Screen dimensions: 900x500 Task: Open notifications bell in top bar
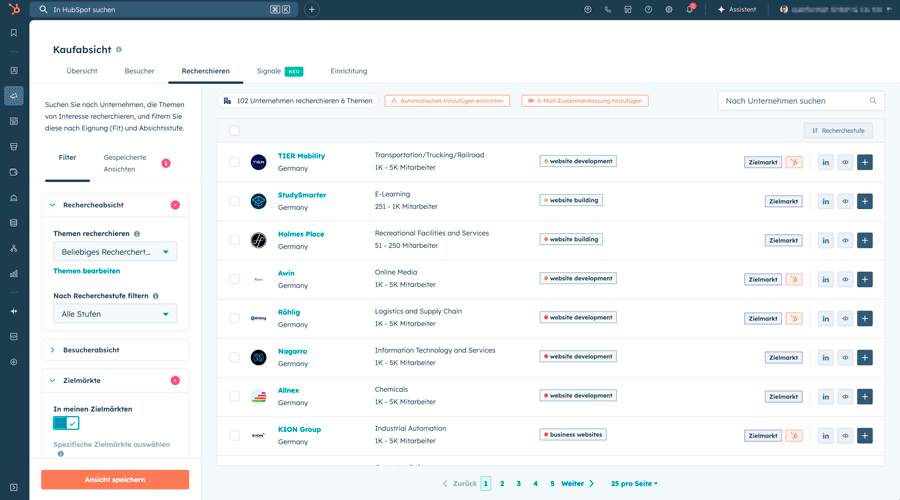tap(689, 9)
